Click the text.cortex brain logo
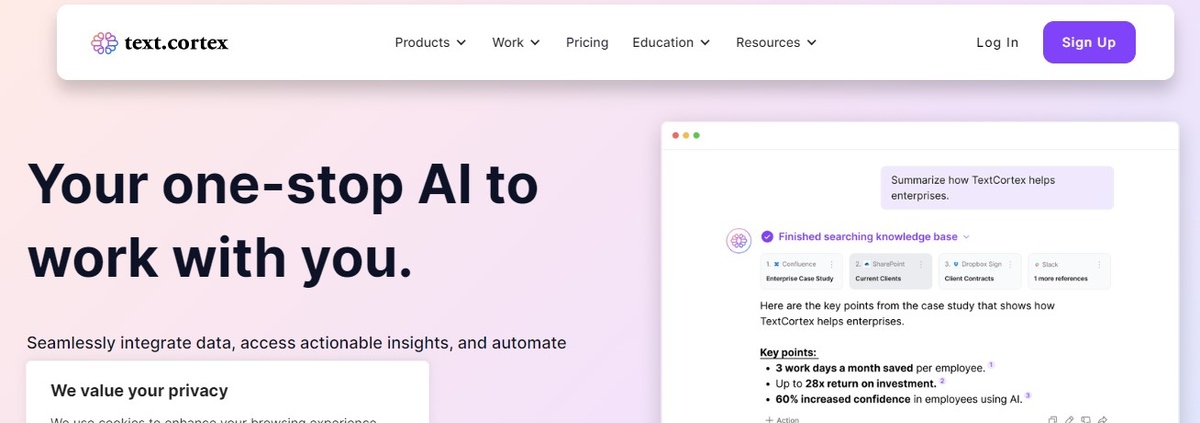1200x423 pixels. (x=105, y=42)
